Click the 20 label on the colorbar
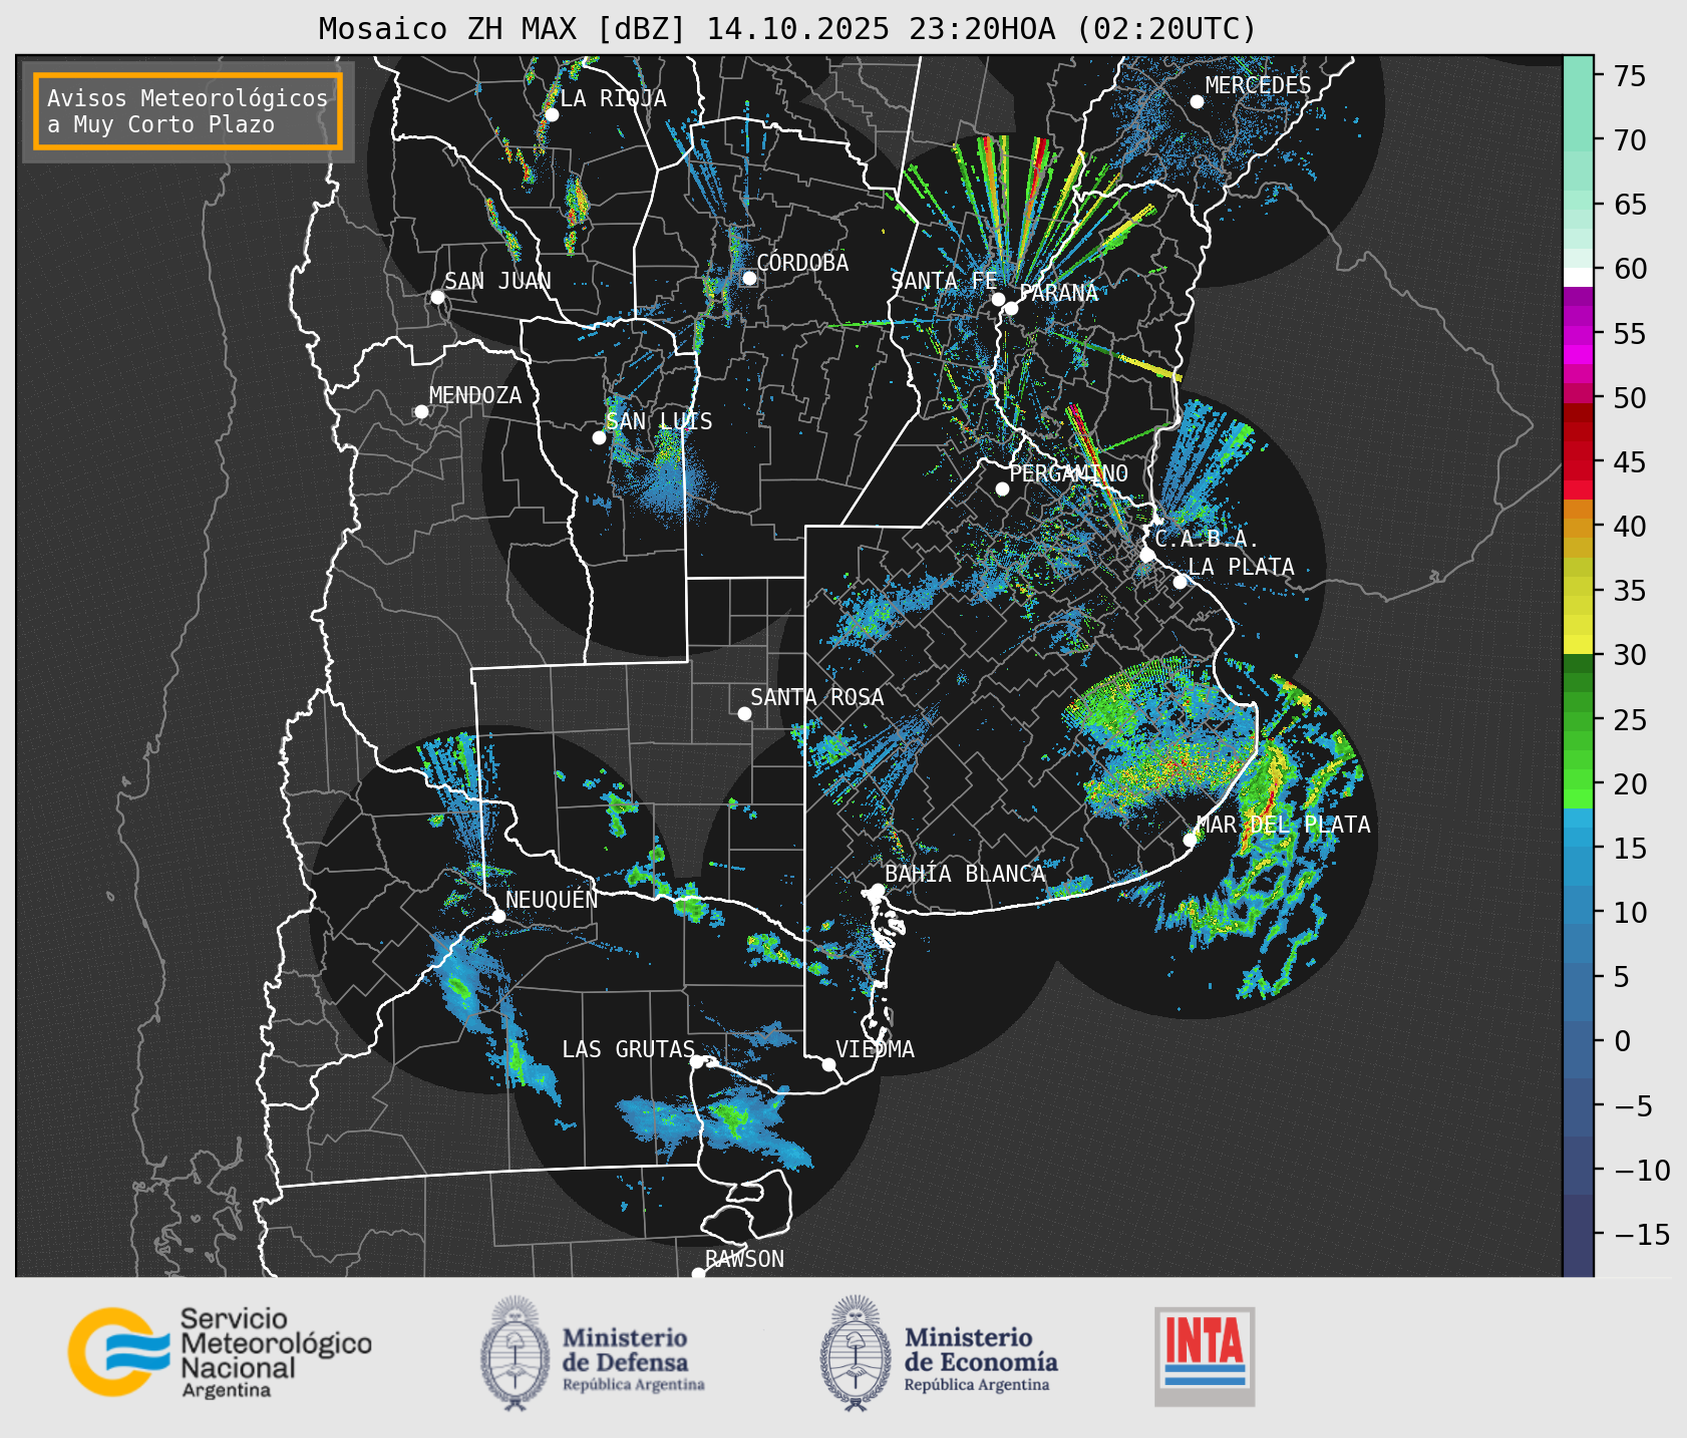This screenshot has height=1438, width=1687. point(1630,784)
